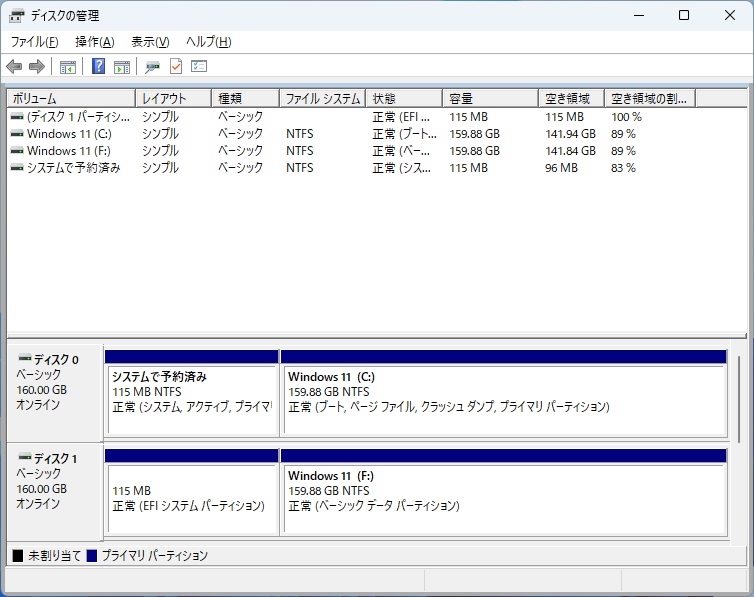
Task: Click the Back arrow toolbar icon
Action: [x=14, y=66]
